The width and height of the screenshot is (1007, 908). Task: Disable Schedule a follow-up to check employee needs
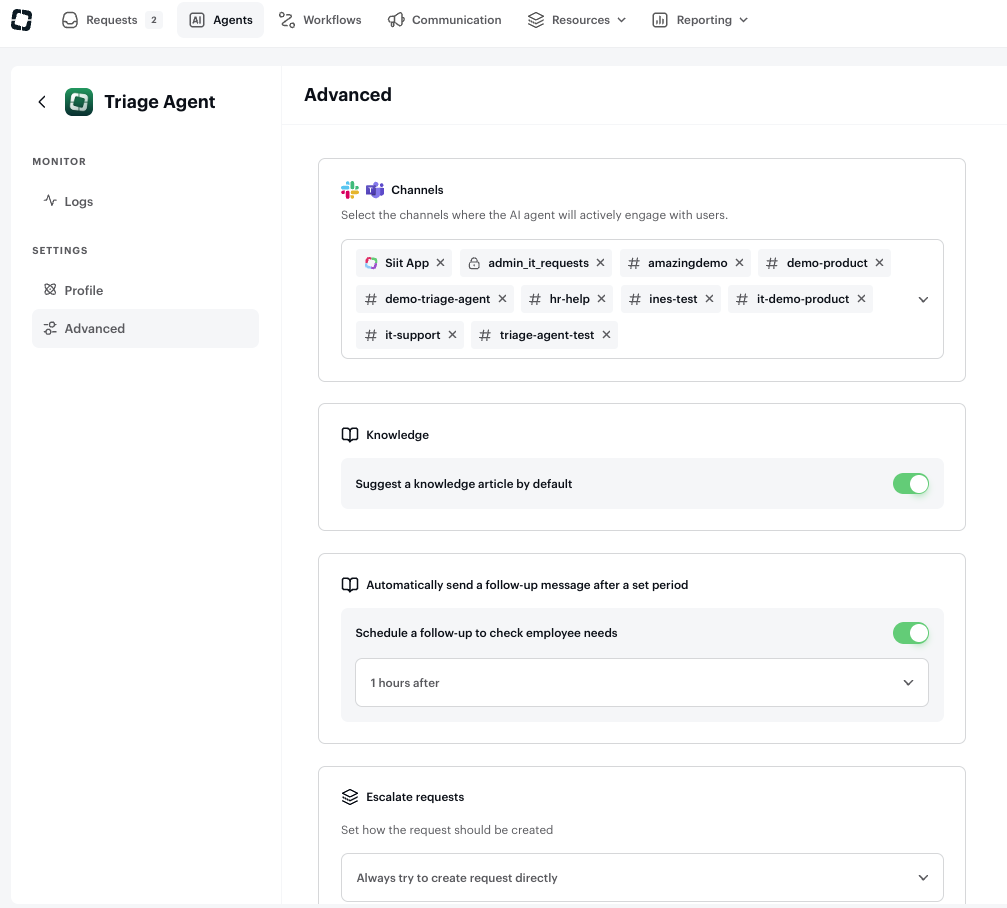click(x=910, y=633)
